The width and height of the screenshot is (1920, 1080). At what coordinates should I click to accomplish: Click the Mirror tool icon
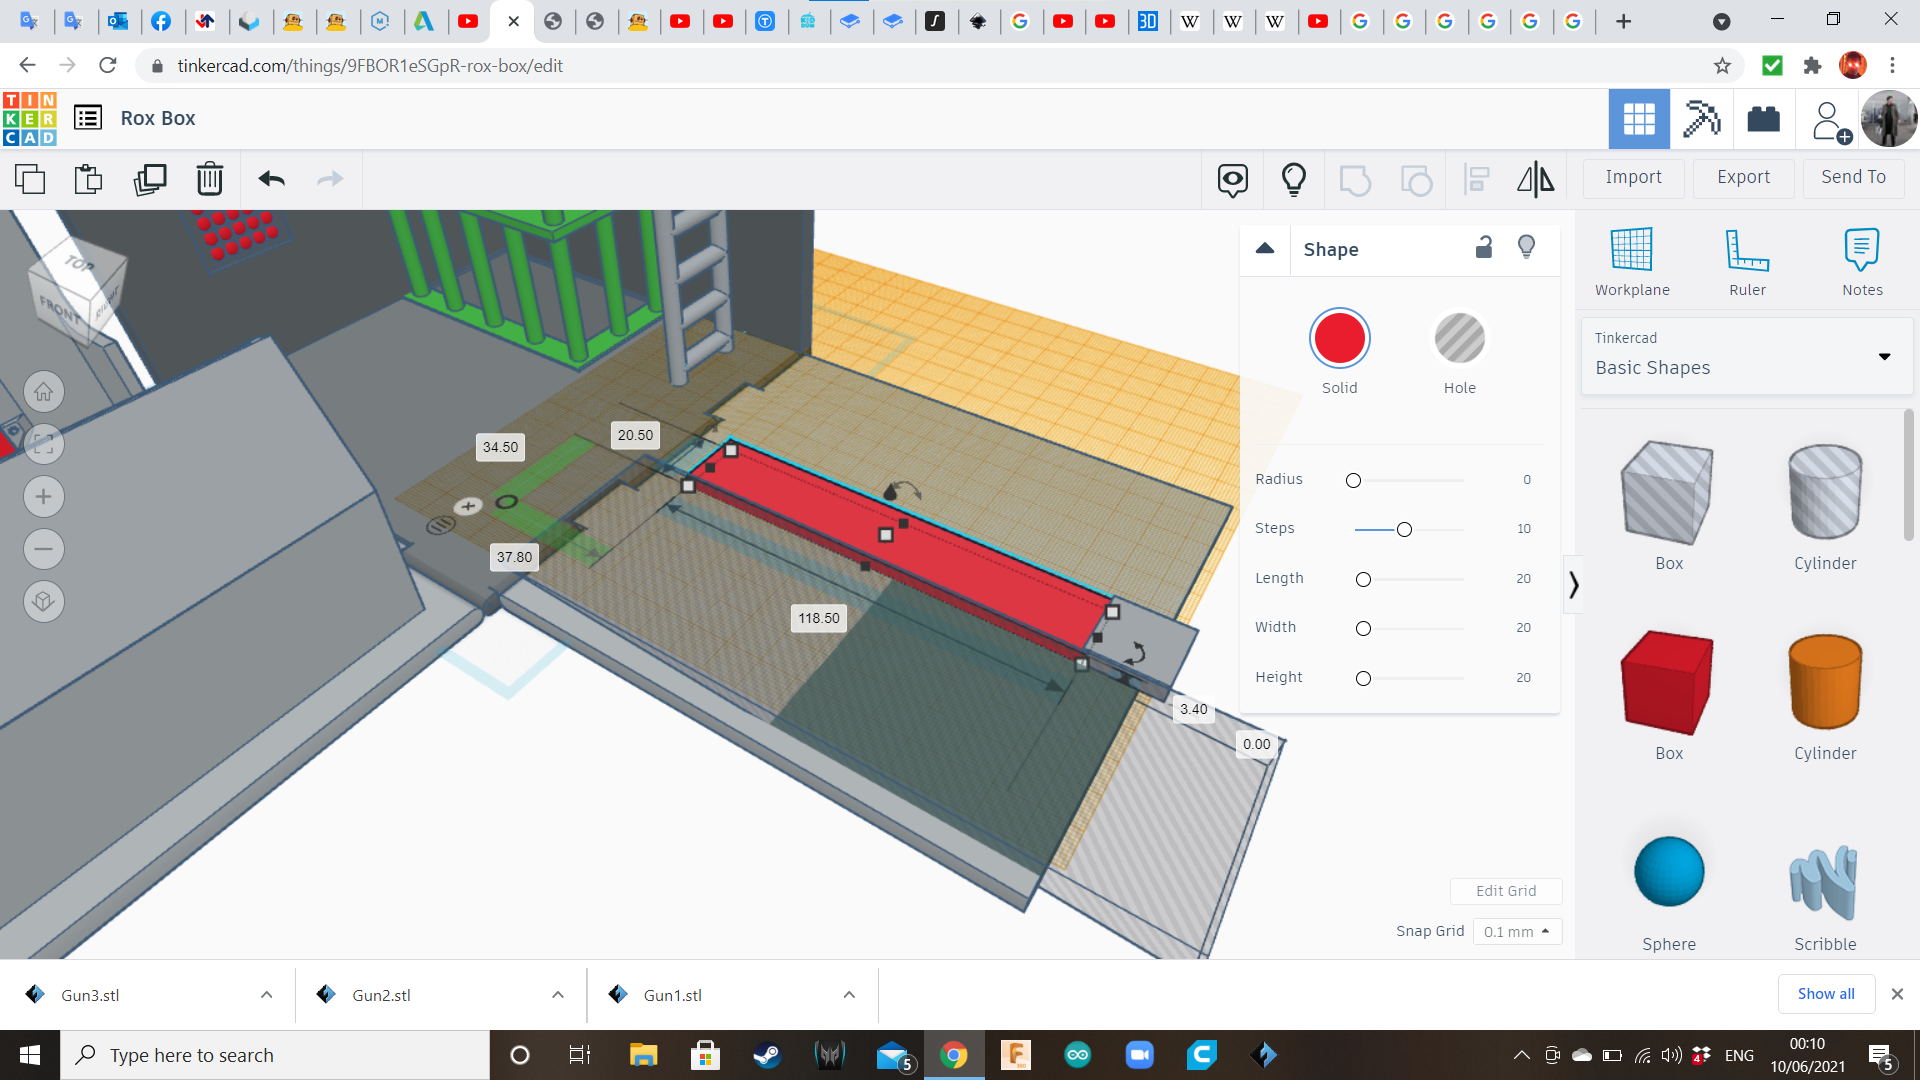1535,179
